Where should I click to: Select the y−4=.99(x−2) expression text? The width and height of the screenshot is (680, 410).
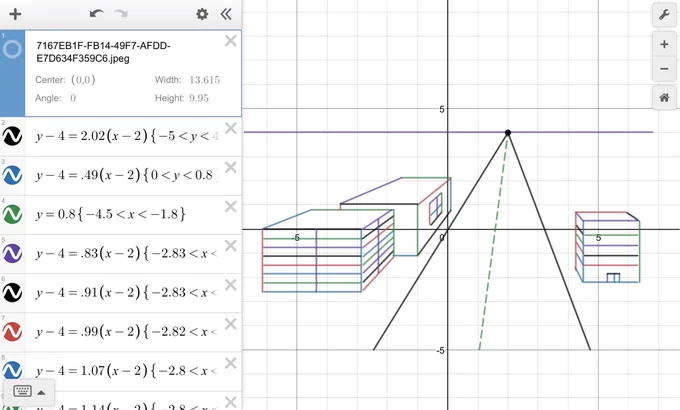point(126,331)
